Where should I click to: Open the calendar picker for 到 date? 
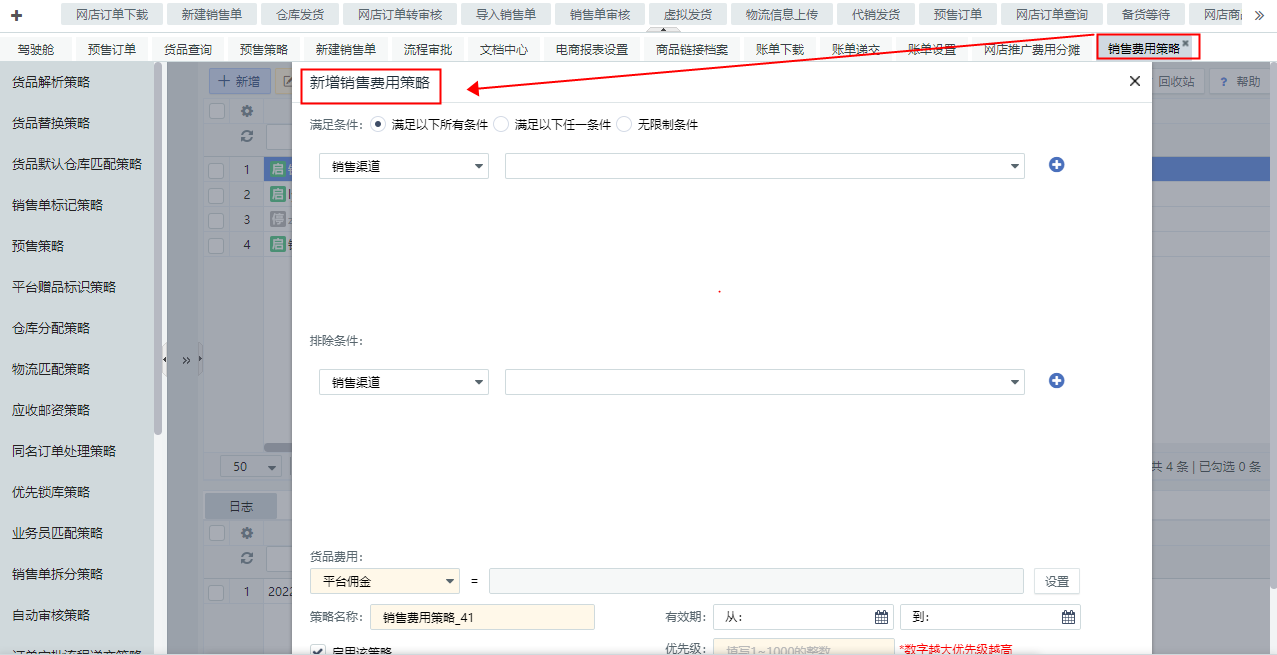click(x=1068, y=617)
